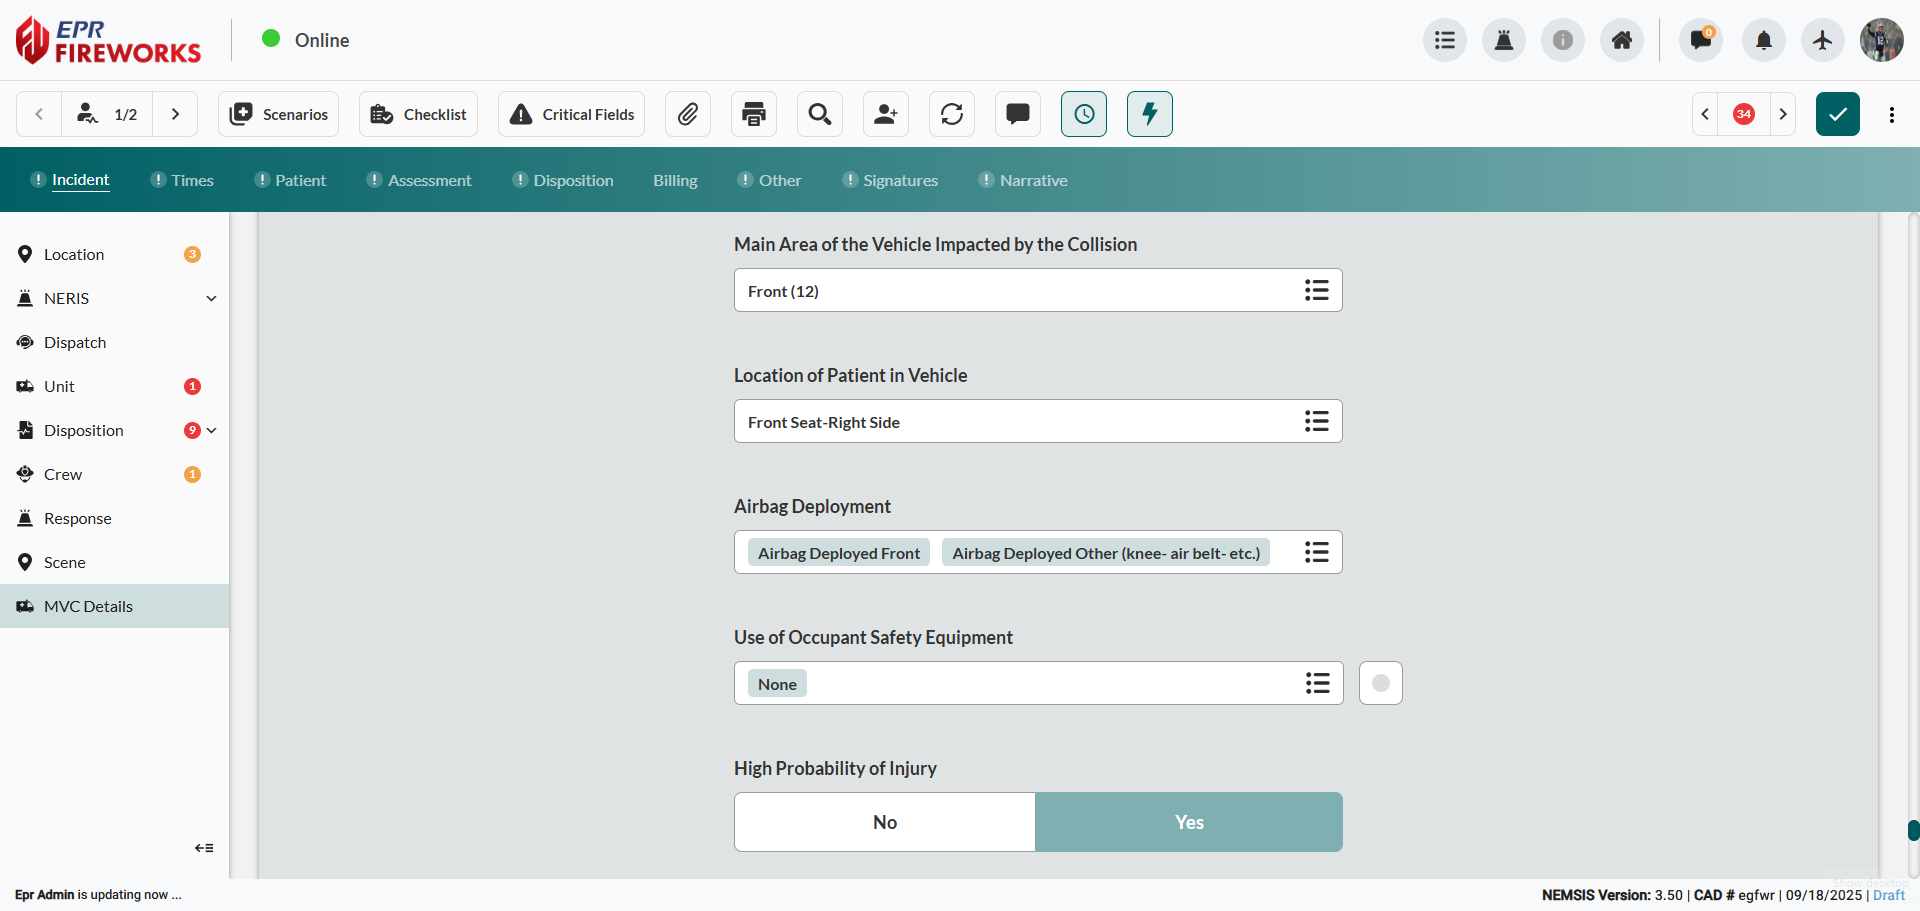Click the refresh sync icon
The image size is (1920, 911).
[952, 114]
